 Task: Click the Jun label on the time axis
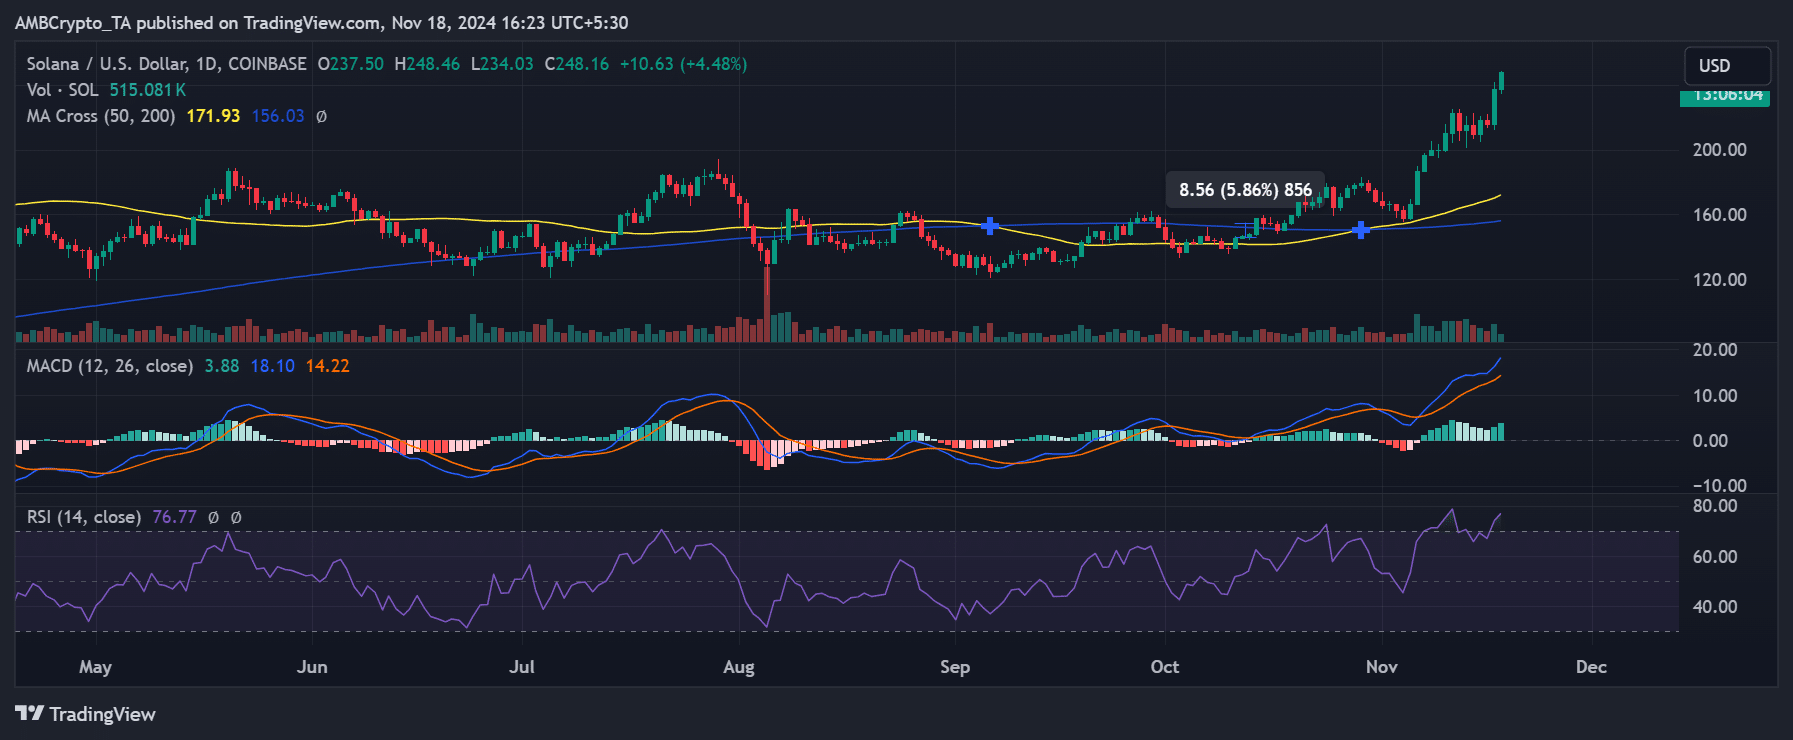(x=312, y=667)
